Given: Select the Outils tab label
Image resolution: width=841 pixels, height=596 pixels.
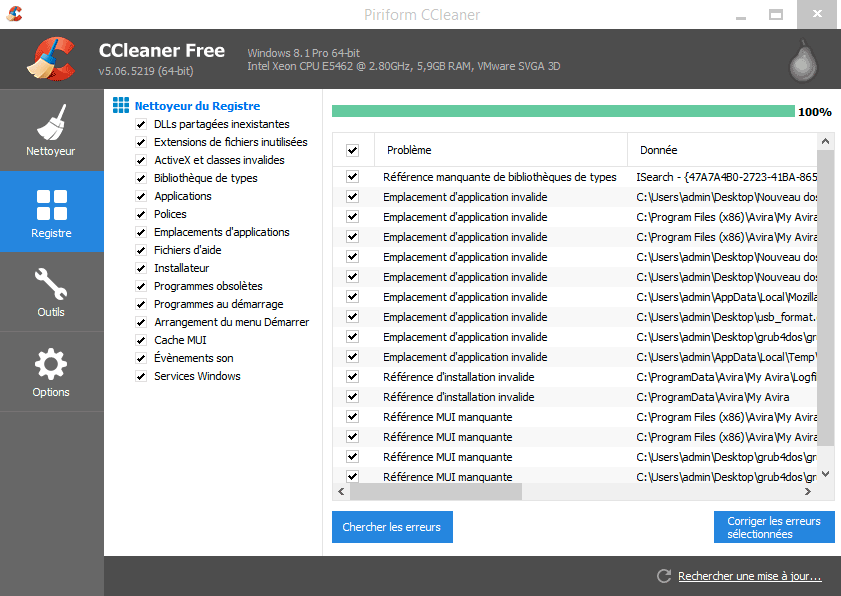Looking at the screenshot, I should pos(51,312).
